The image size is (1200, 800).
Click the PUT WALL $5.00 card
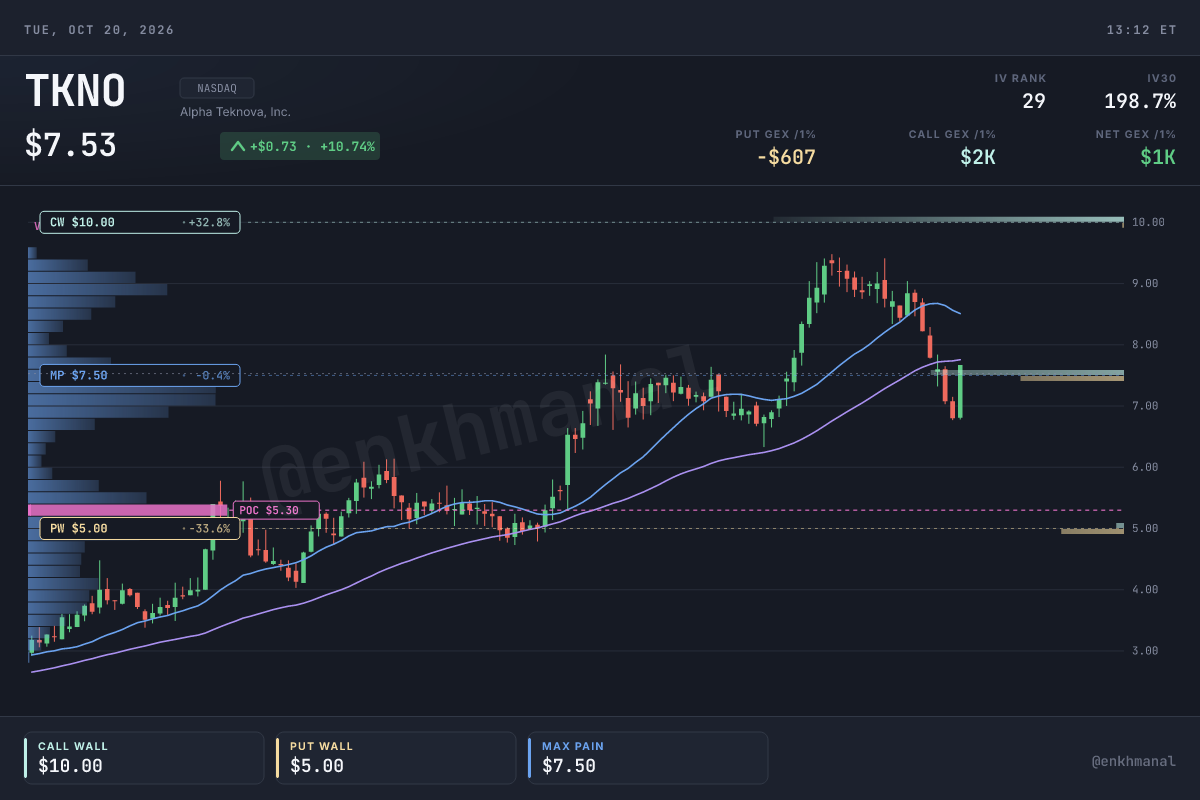click(x=396, y=758)
